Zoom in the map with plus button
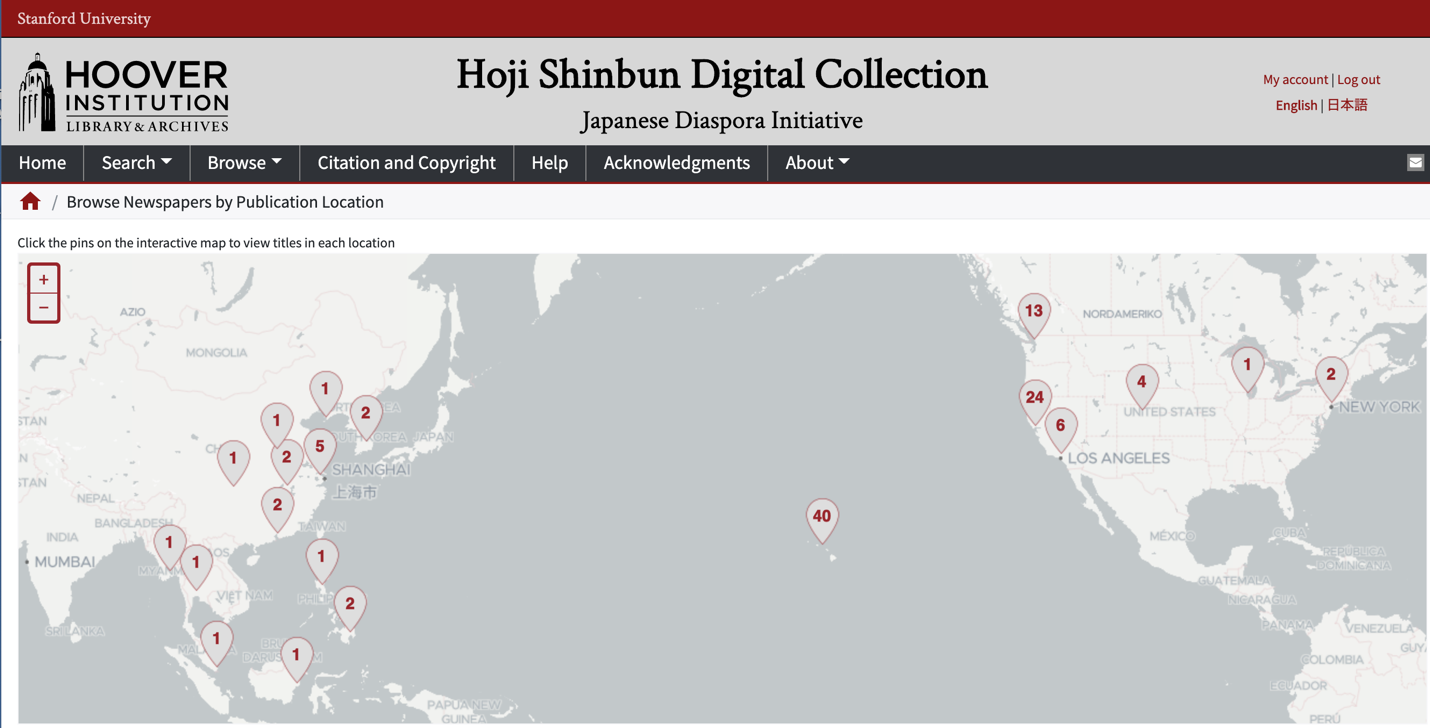Screen dimensions: 1430x728 pos(44,280)
